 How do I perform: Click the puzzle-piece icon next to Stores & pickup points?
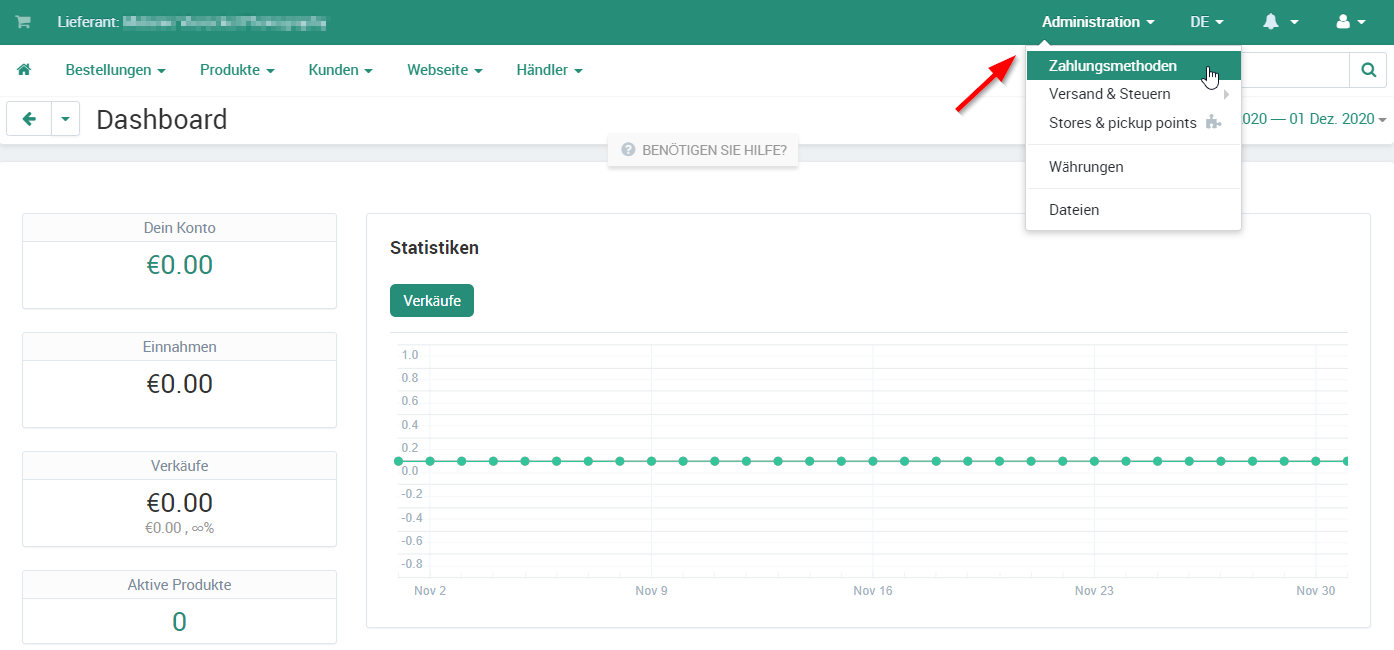[x=1214, y=123]
